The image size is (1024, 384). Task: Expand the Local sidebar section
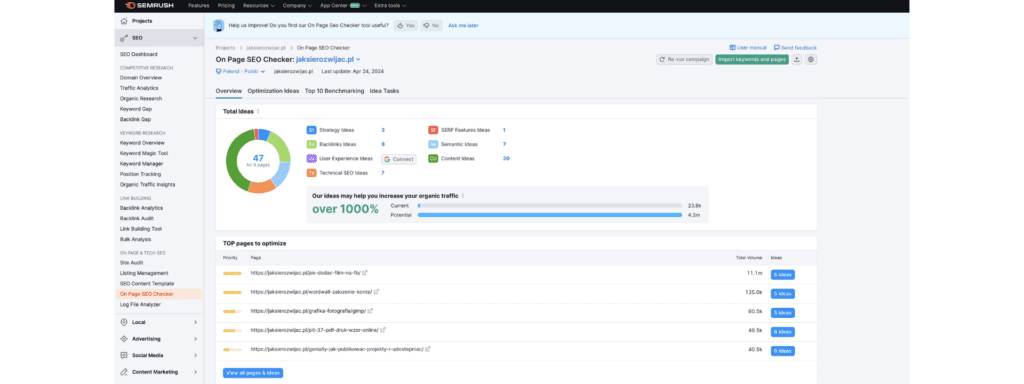(195, 322)
